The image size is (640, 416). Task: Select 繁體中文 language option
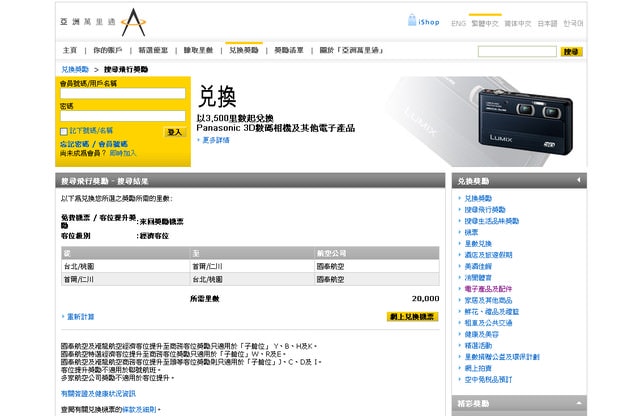click(485, 24)
